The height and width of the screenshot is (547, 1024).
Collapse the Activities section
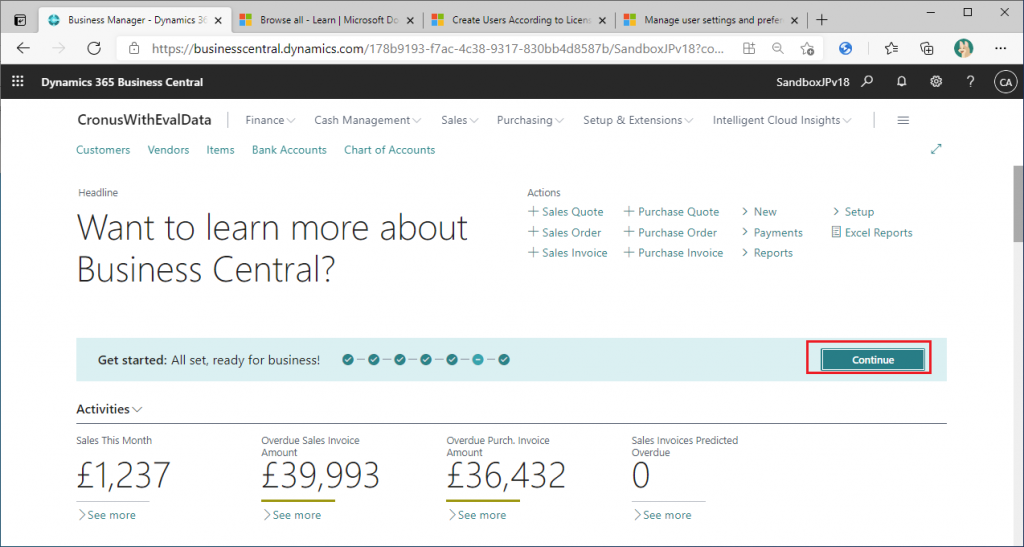[x=109, y=409]
